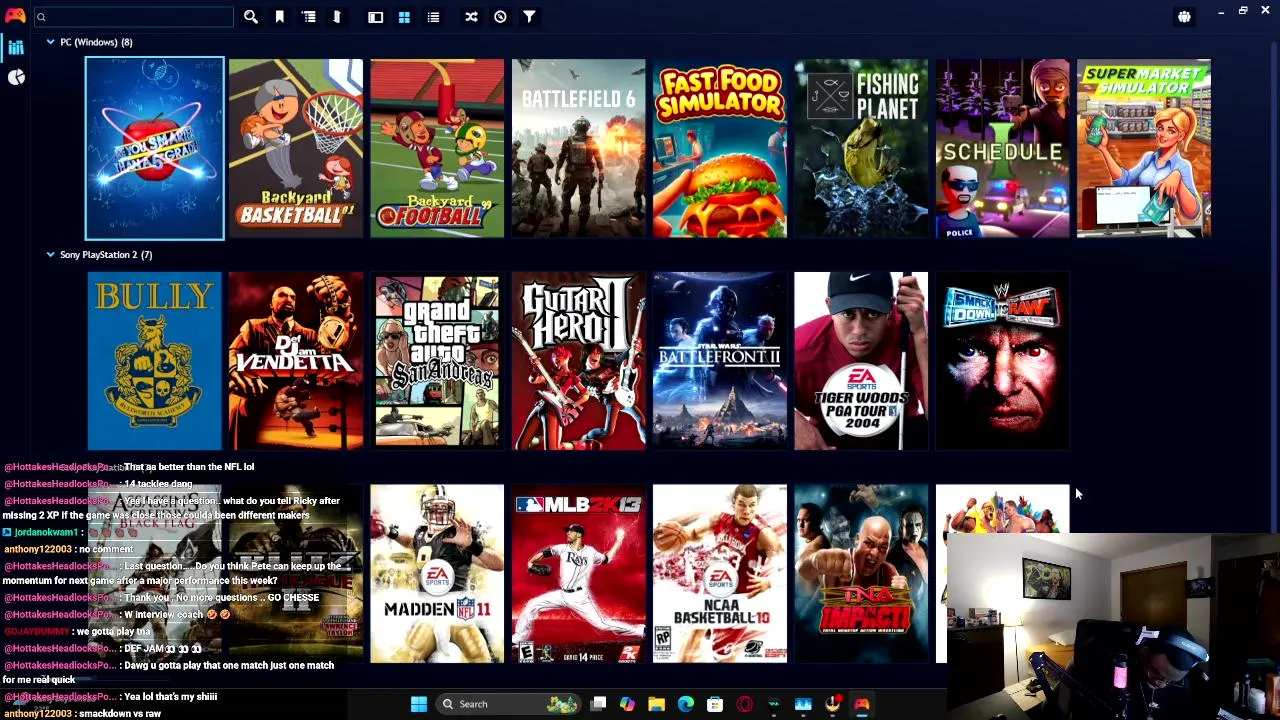This screenshot has width=1280, height=720.
Task: Select Guitar Hero II cover
Action: [579, 361]
